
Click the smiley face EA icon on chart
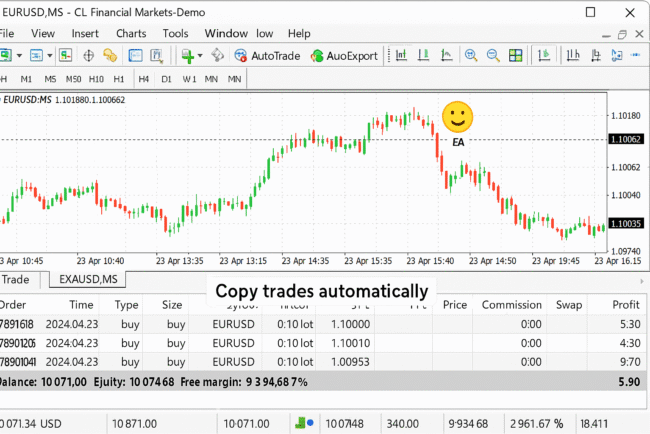(457, 118)
